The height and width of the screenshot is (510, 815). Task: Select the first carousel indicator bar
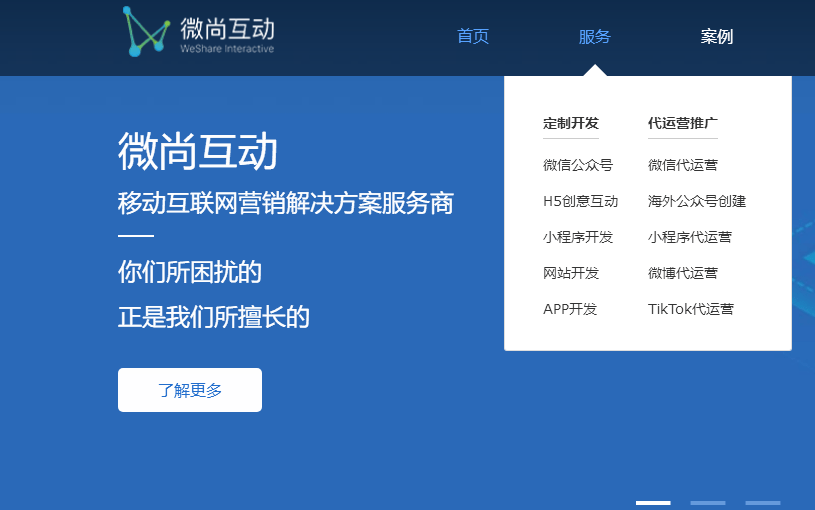(x=653, y=503)
